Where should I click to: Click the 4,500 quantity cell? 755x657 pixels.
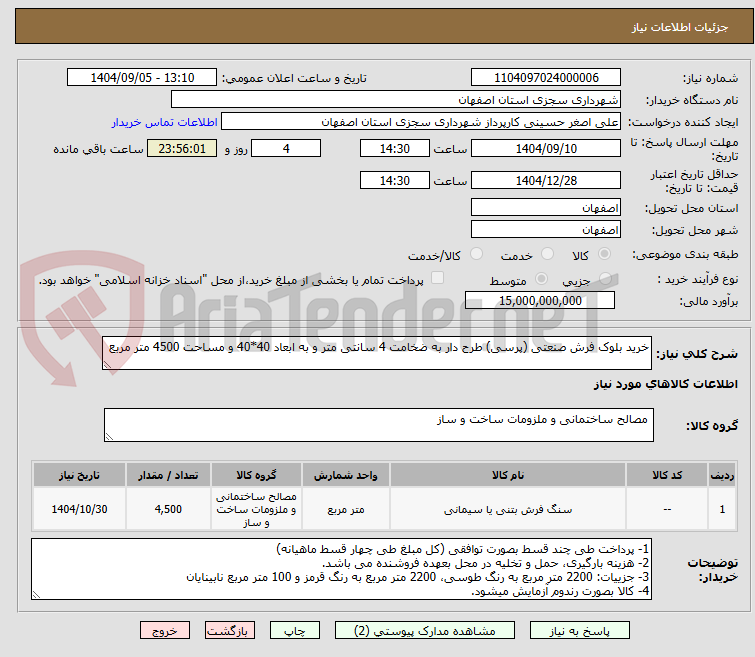168,509
